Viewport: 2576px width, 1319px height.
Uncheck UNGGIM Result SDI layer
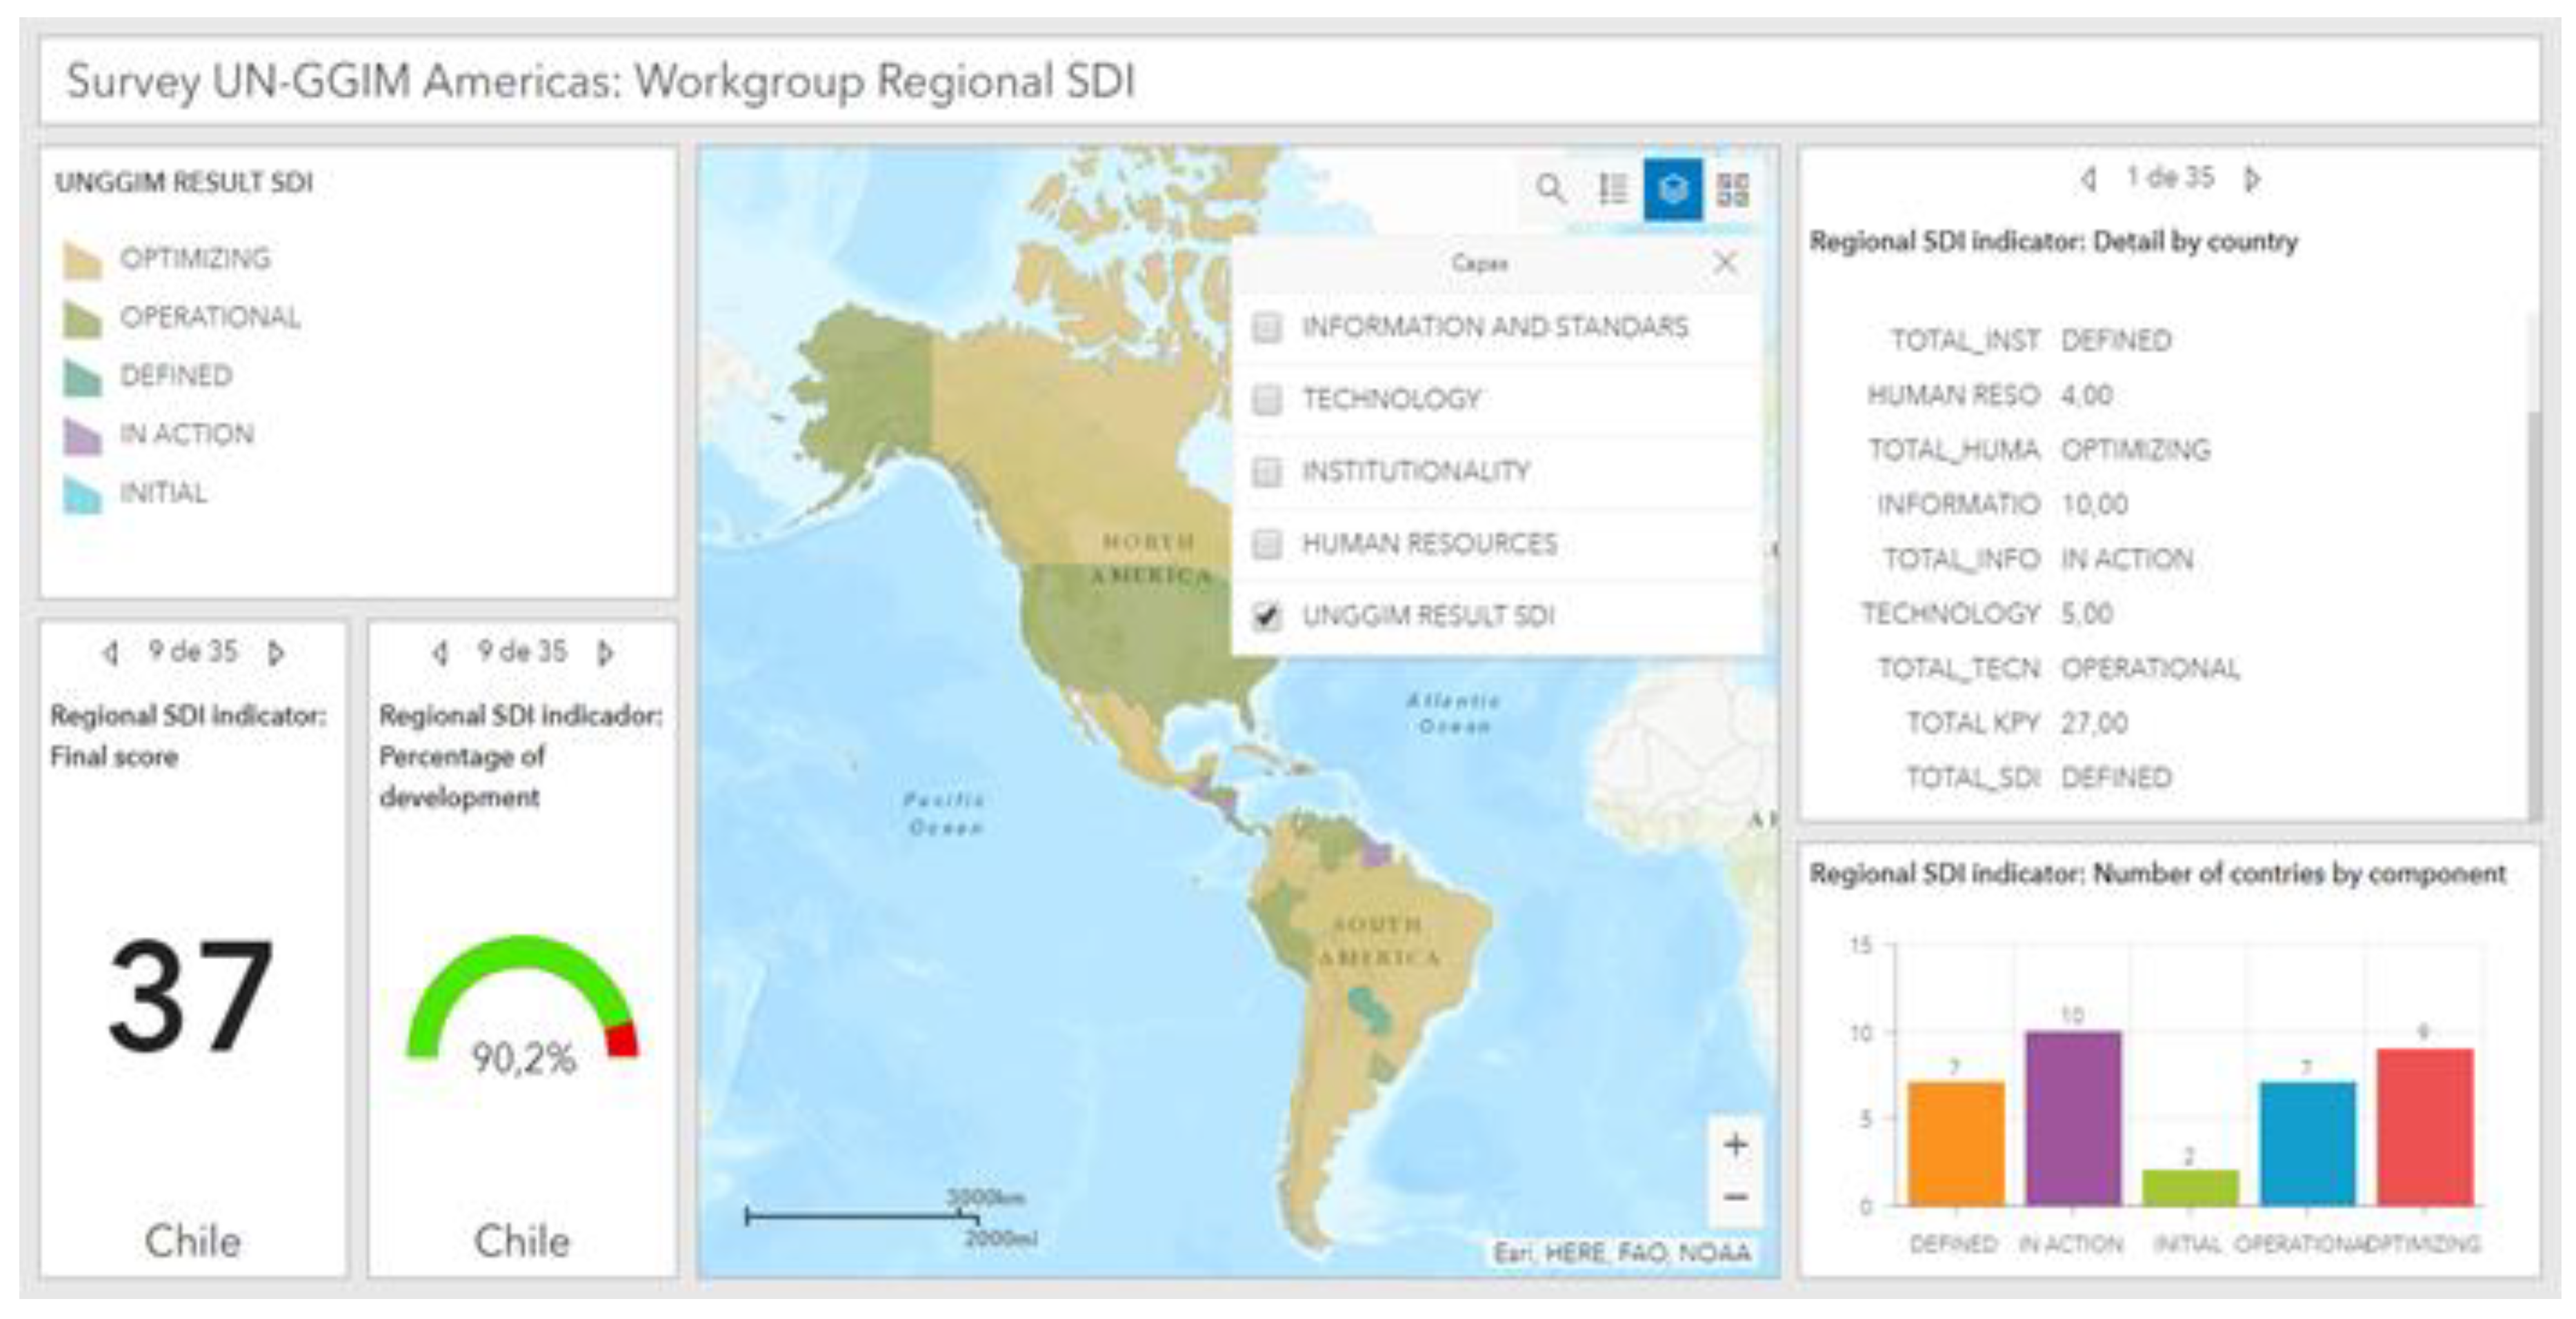pyautogui.click(x=1267, y=616)
